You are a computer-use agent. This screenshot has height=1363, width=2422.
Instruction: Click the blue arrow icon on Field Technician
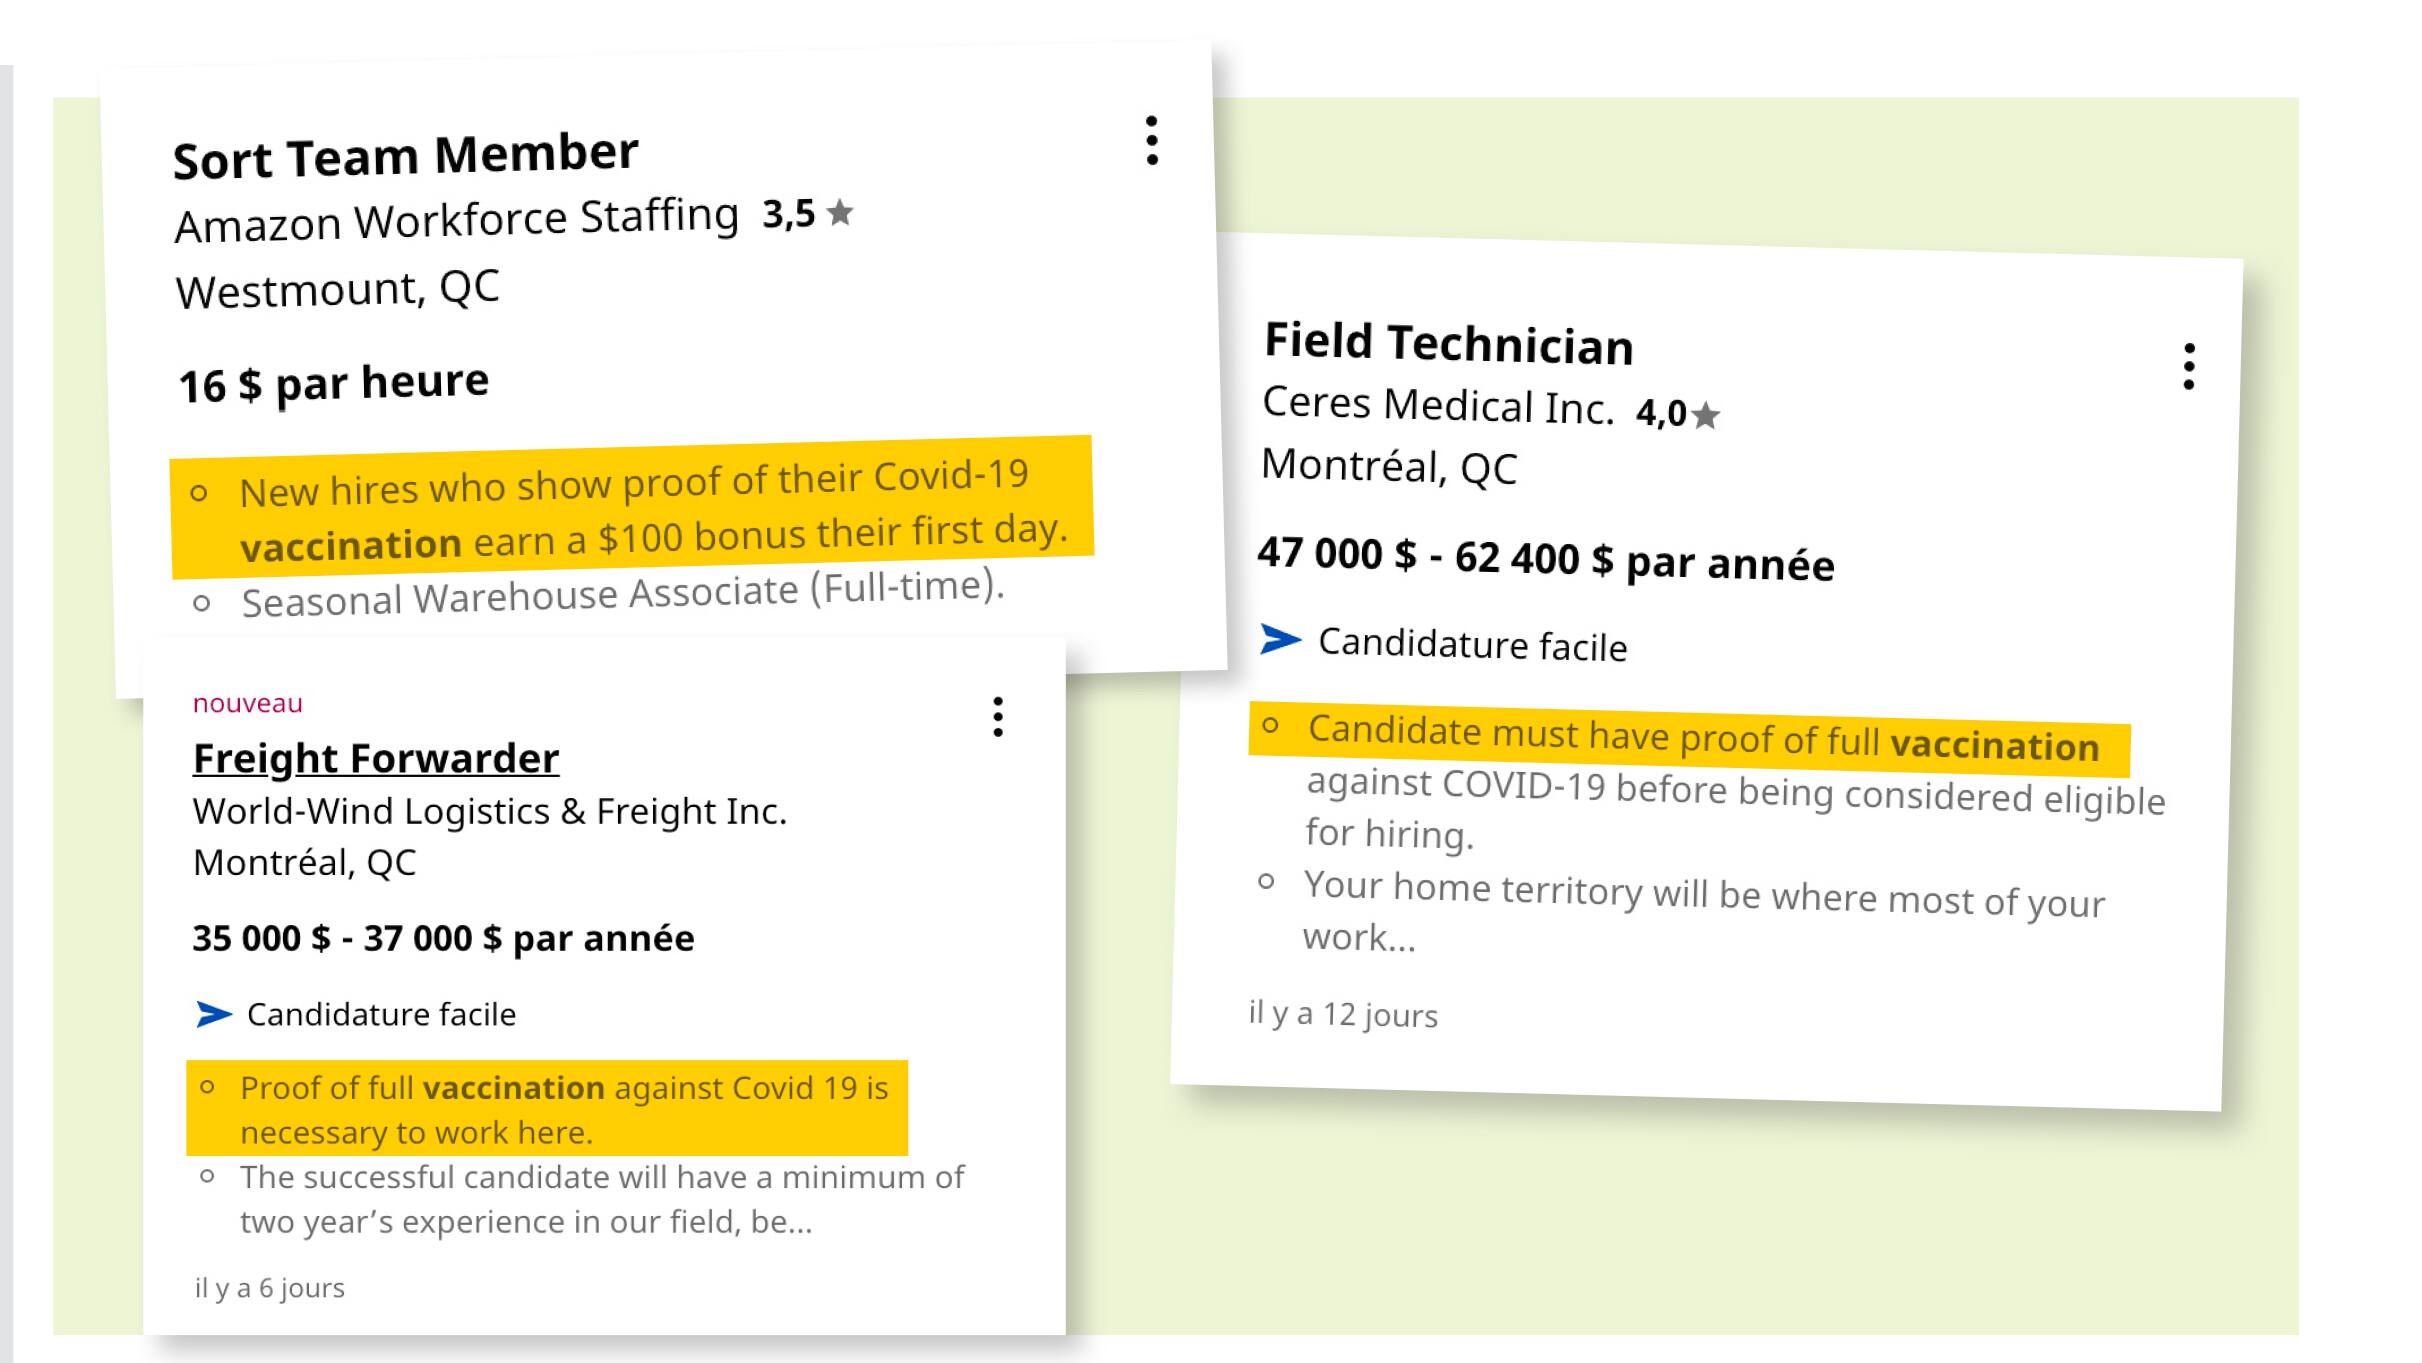pos(1280,638)
